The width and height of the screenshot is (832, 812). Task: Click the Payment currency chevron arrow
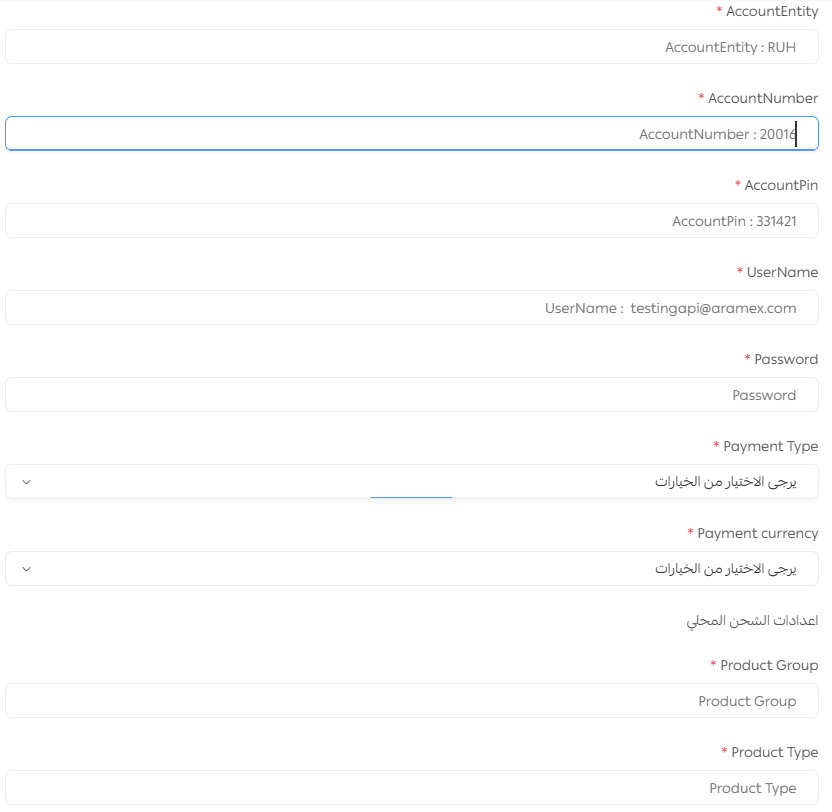27,569
